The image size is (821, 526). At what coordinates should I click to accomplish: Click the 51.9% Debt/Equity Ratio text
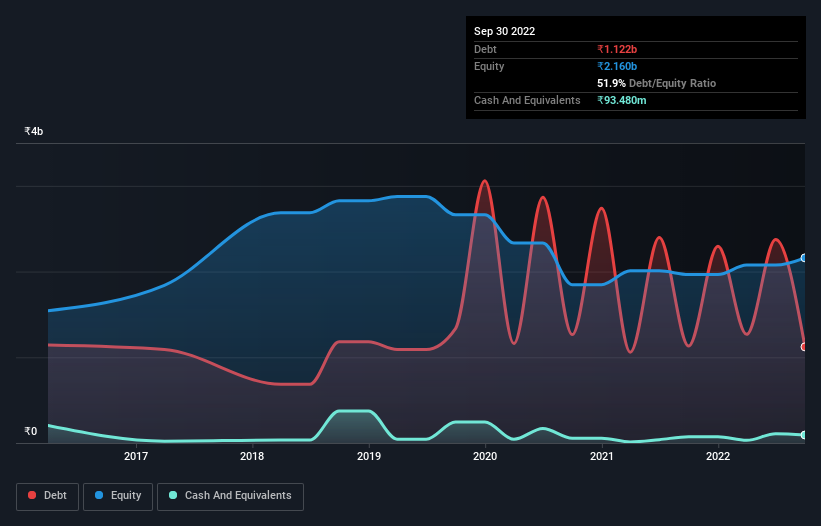click(x=656, y=83)
